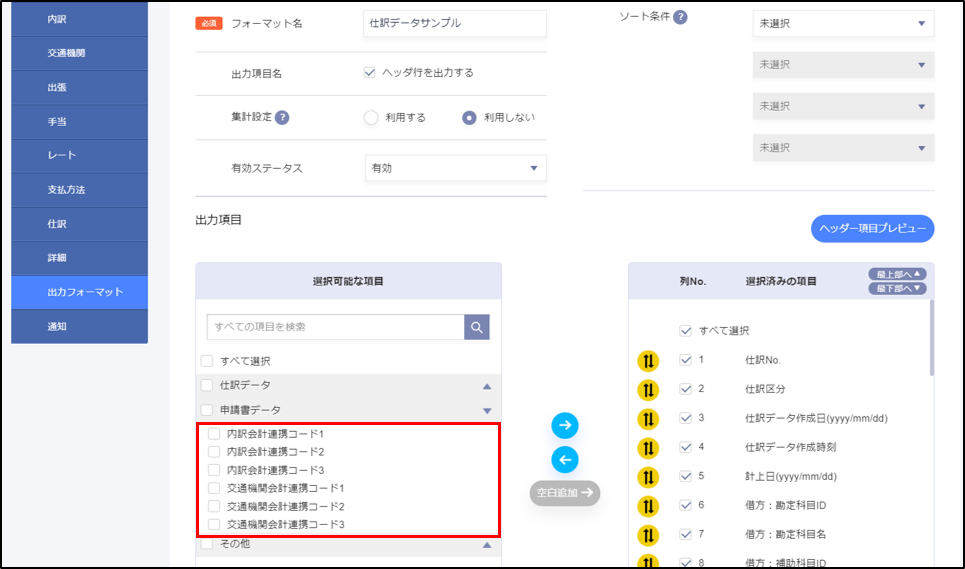Click the reorder icon beside 計上日(yyyy/mm/dd)

(648, 477)
